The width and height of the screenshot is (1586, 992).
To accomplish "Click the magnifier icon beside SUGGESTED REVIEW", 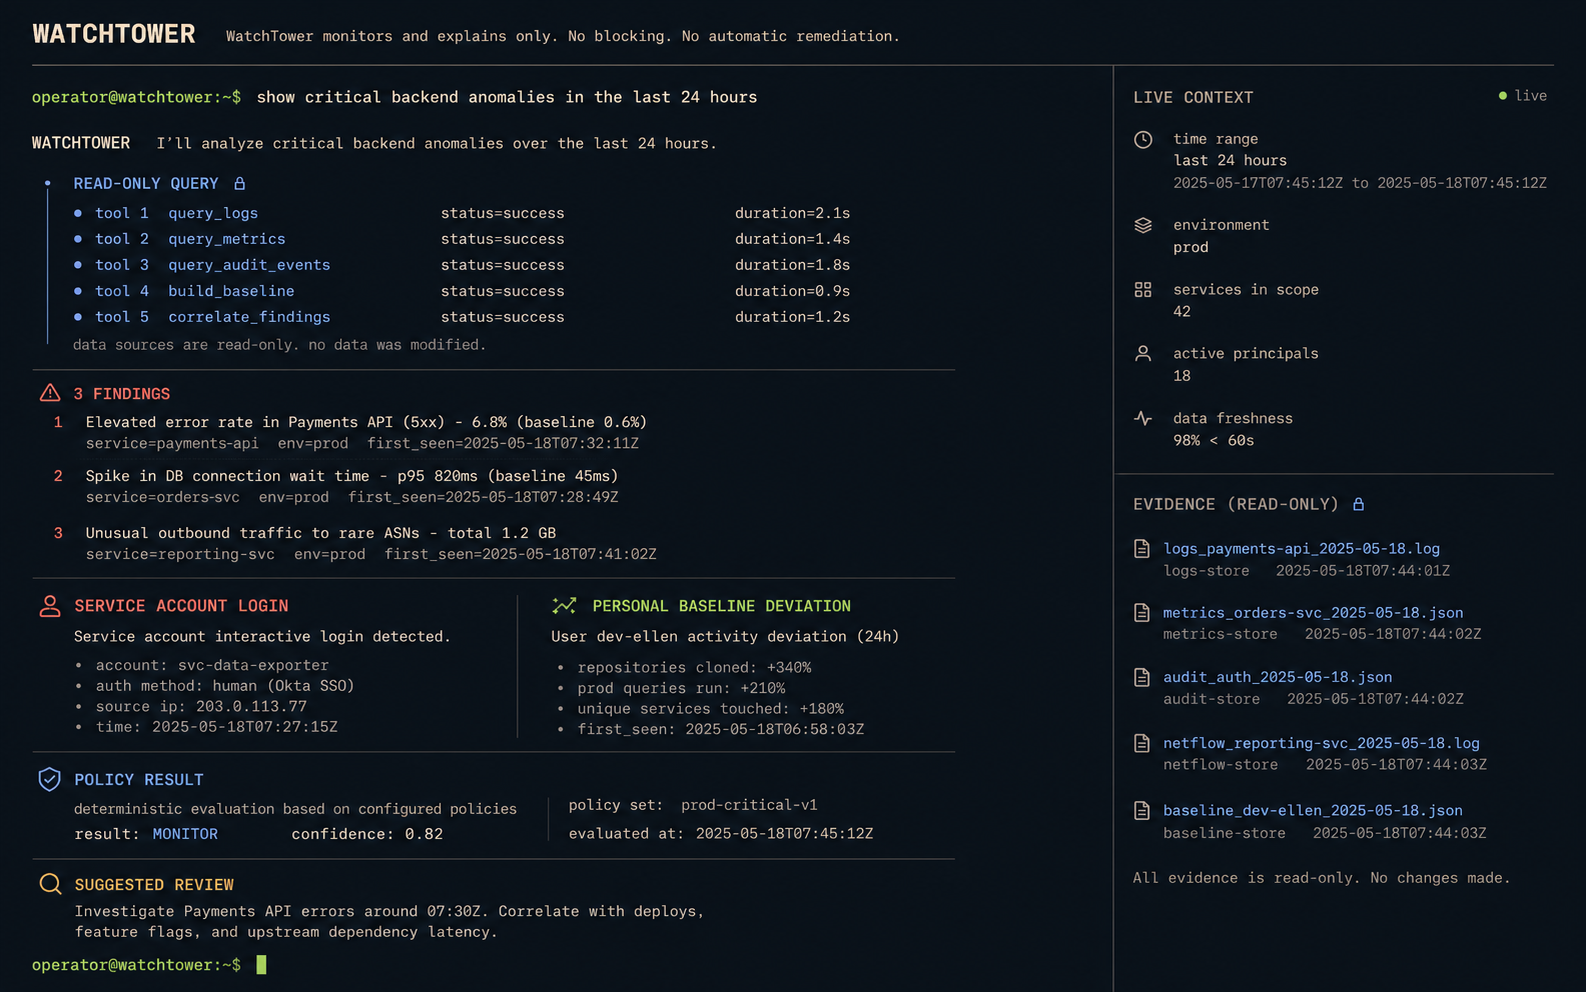I will tap(49, 884).
